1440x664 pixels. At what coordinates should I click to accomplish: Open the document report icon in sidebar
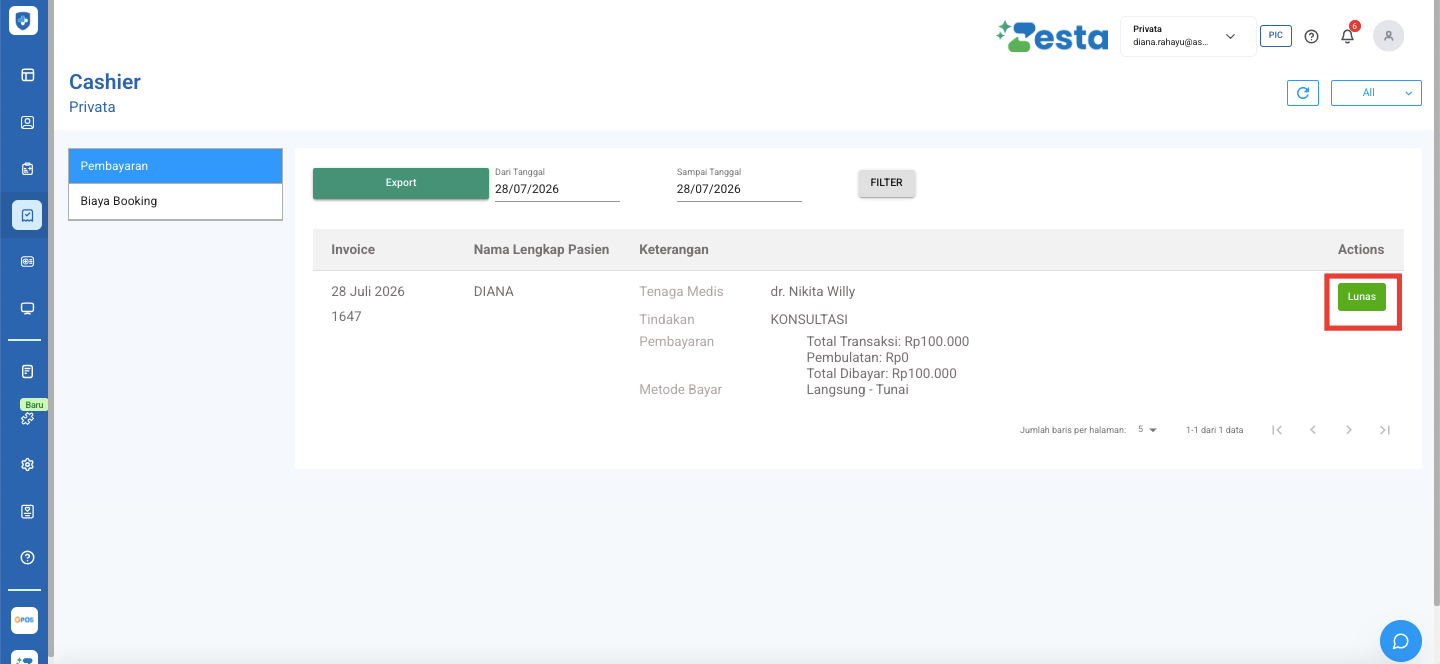pyautogui.click(x=28, y=371)
